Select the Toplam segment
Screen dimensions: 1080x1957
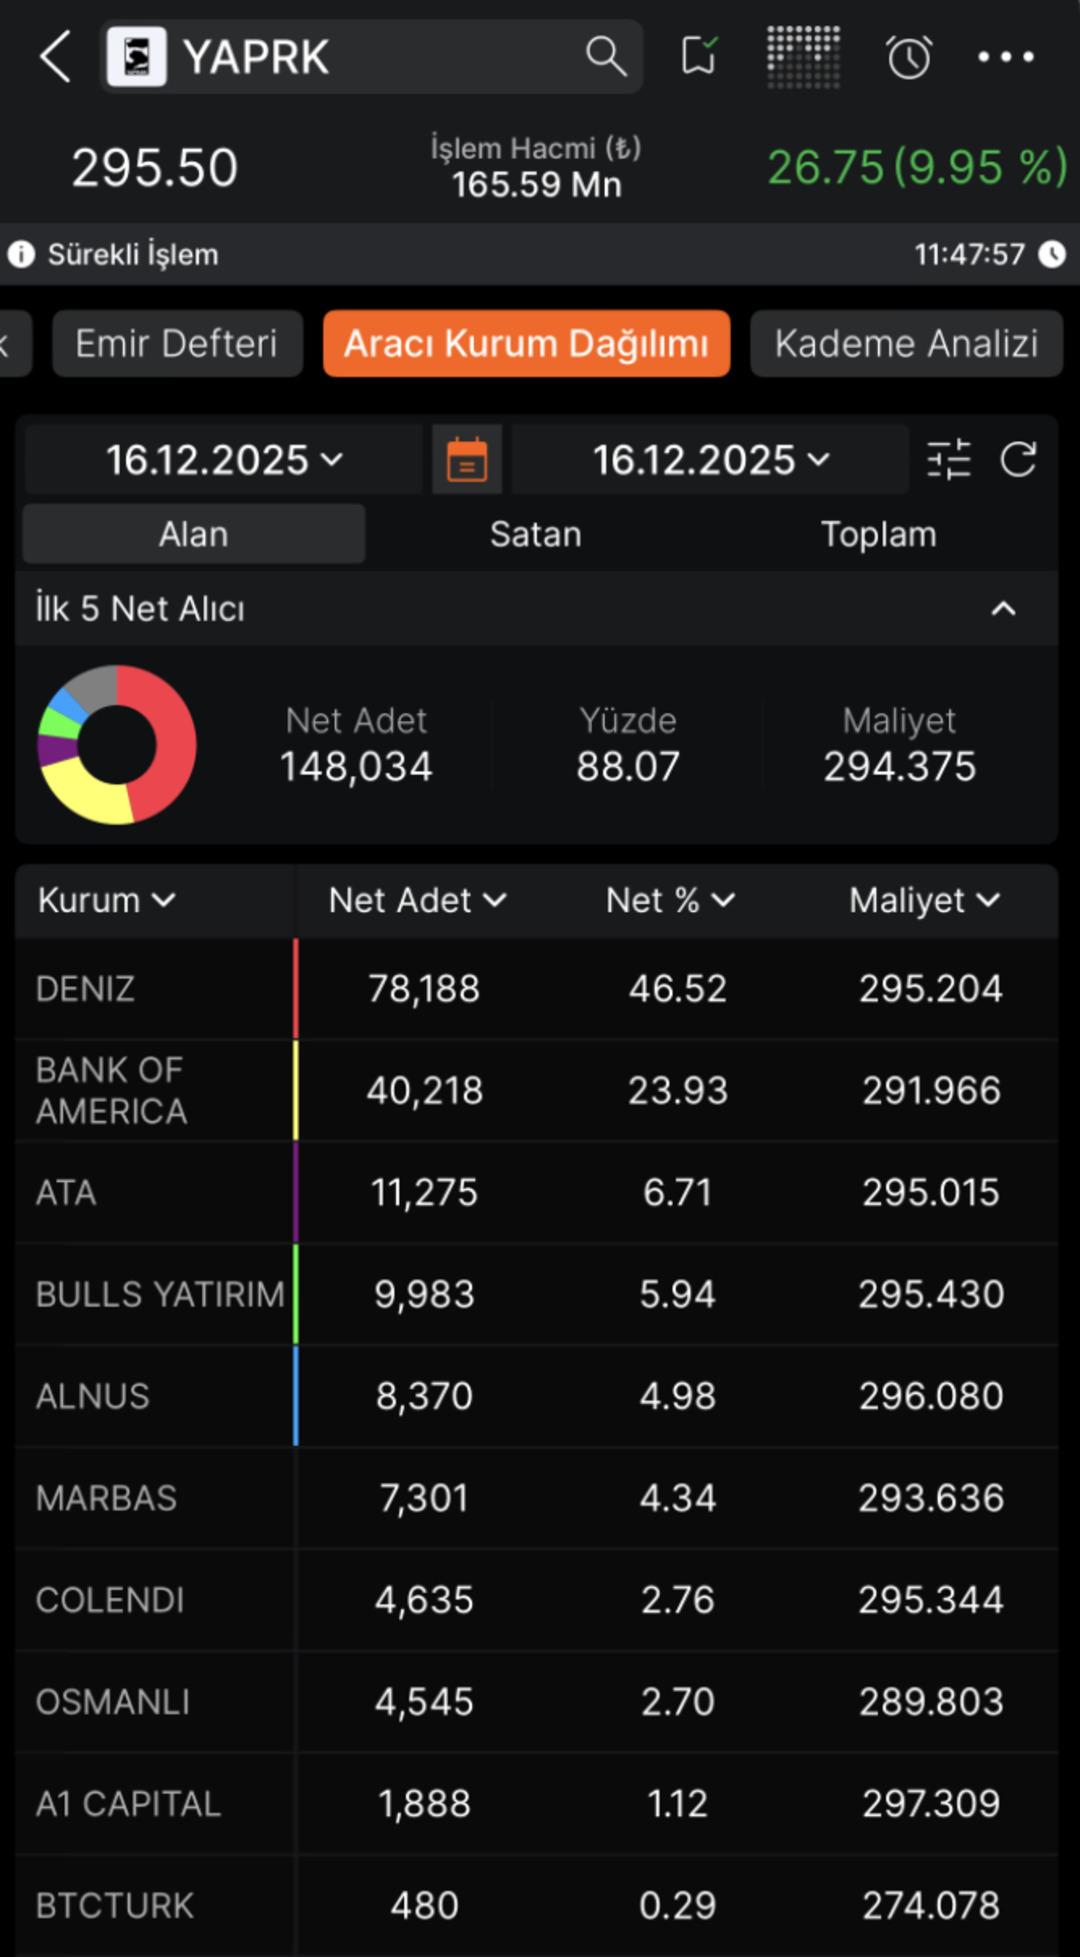point(878,534)
